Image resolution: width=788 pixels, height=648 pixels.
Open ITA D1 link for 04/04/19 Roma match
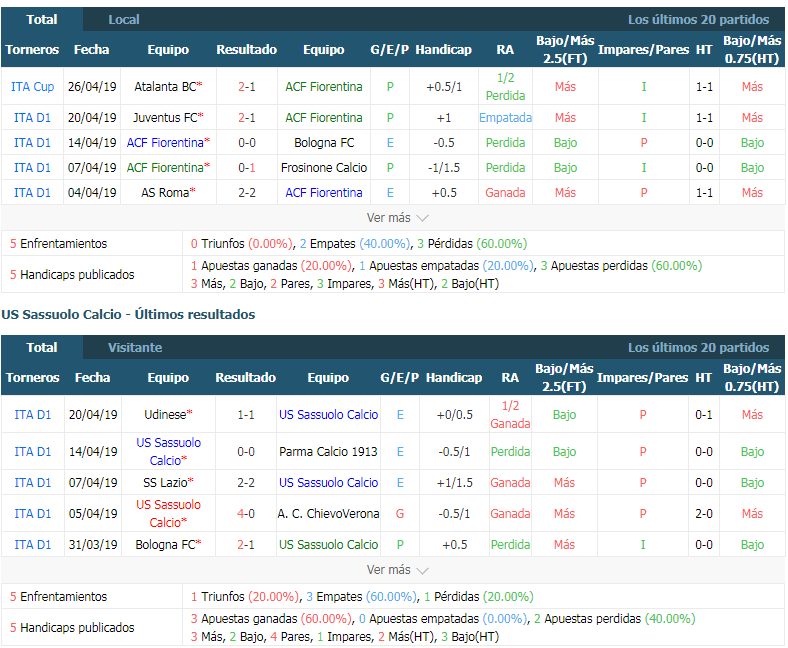[32, 193]
